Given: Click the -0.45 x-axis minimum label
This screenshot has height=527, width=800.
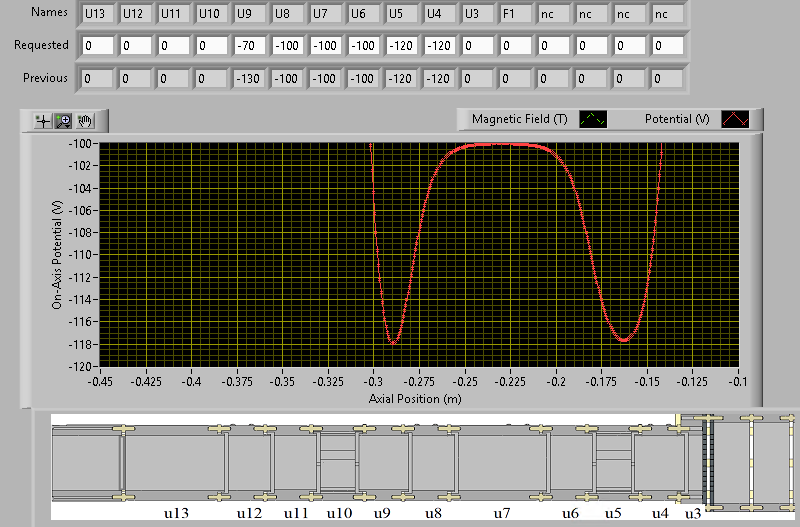Looking at the screenshot, I should point(99,382).
